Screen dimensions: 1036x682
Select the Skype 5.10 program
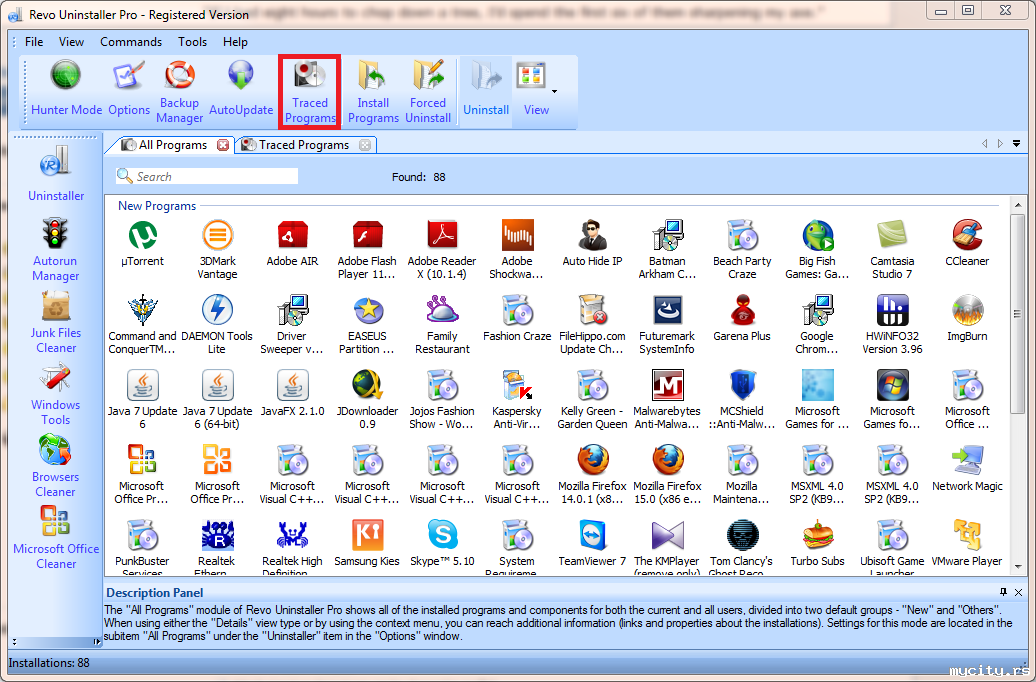(x=442, y=543)
